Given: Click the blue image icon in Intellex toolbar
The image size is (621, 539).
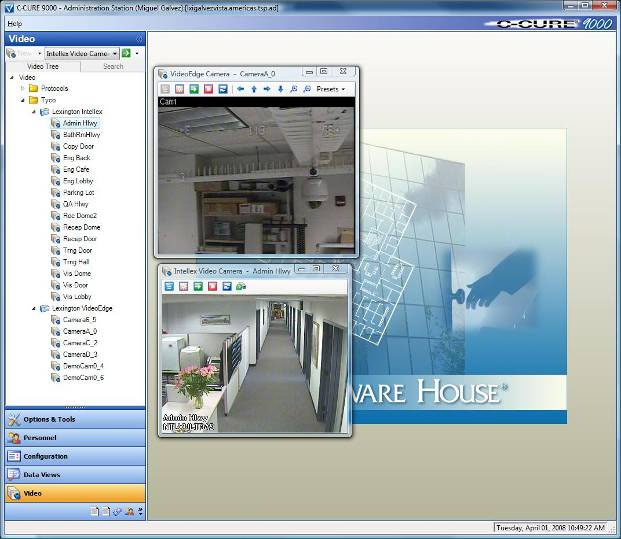Looking at the screenshot, I should click(227, 286).
